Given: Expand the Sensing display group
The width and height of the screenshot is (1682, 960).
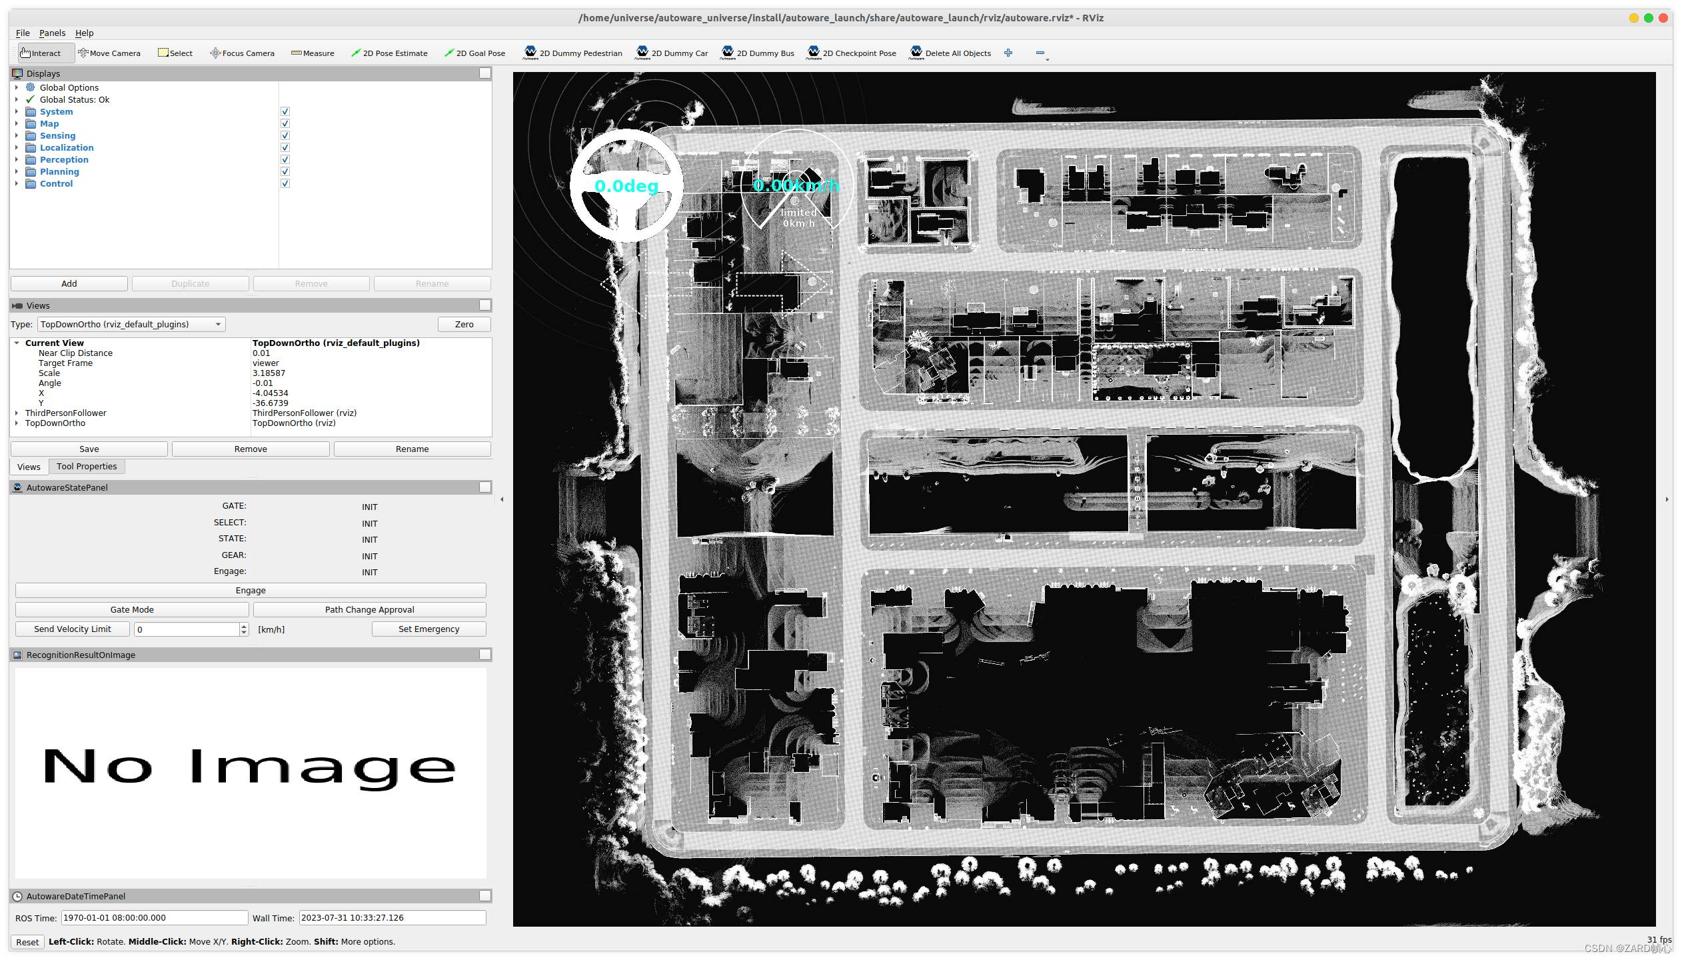Looking at the screenshot, I should coord(16,136).
